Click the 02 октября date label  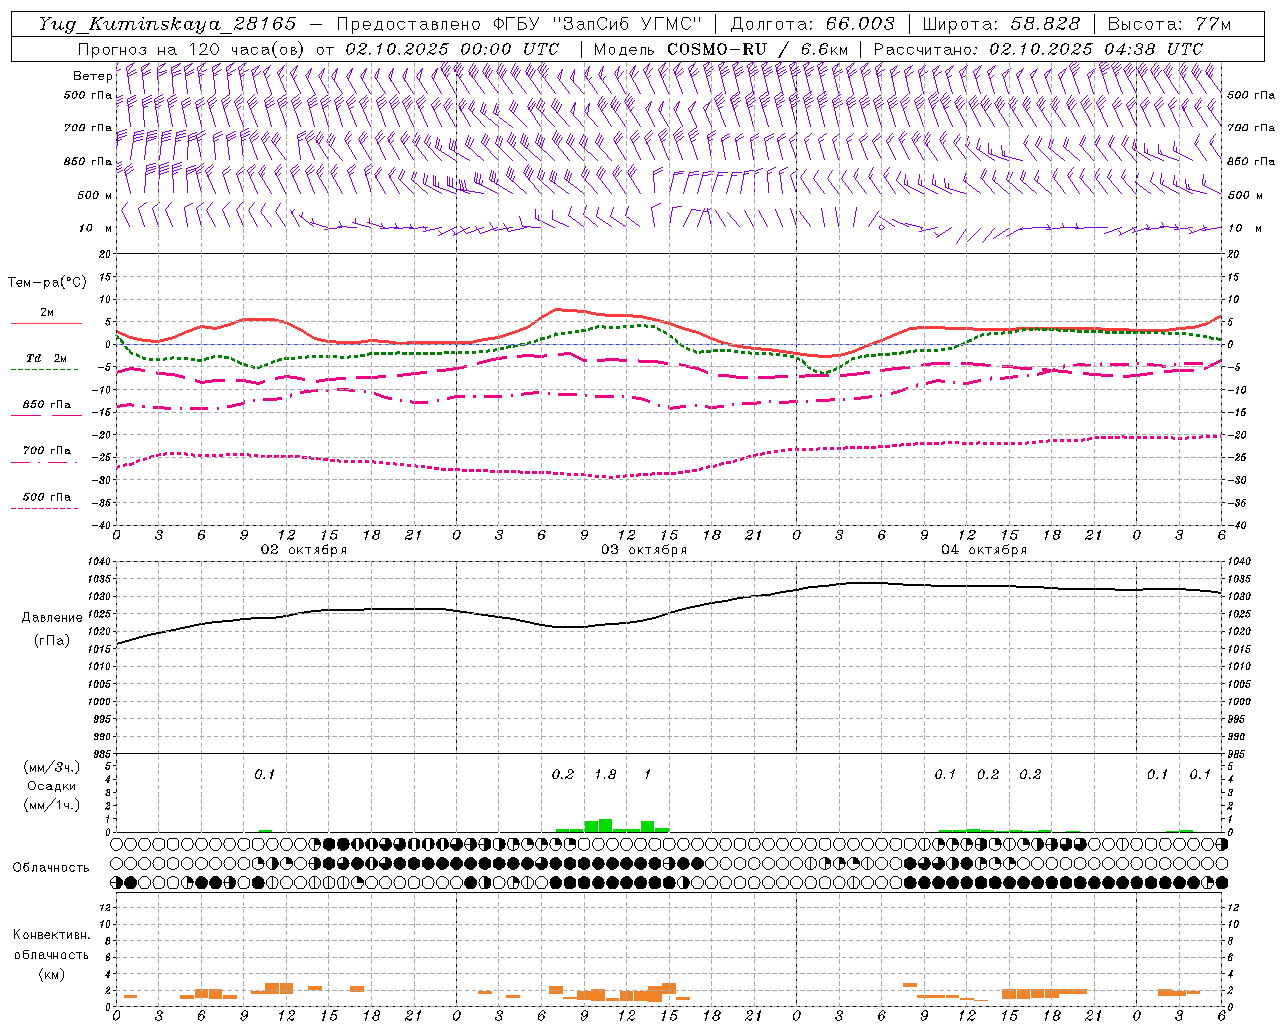(304, 550)
